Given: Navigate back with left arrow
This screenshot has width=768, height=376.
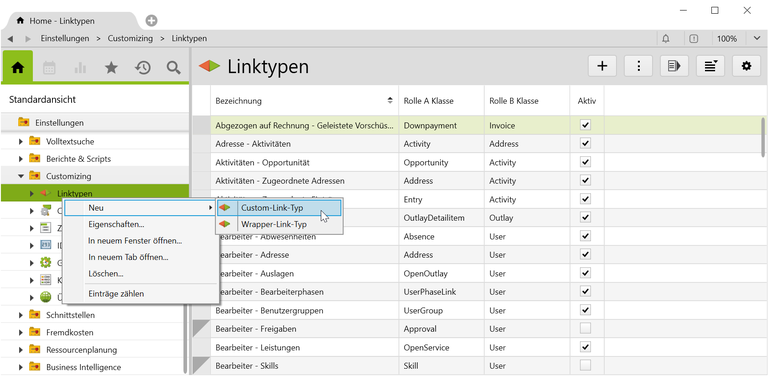Looking at the screenshot, I should click(x=10, y=39).
